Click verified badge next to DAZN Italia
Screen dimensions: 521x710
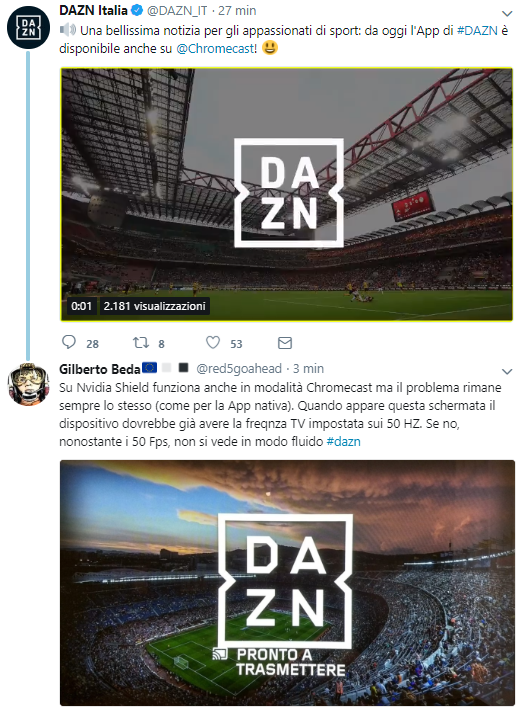(x=137, y=10)
